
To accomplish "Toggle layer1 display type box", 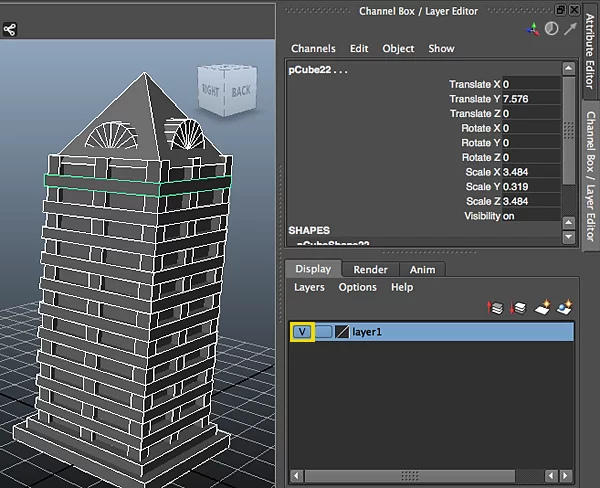I will pos(323,332).
